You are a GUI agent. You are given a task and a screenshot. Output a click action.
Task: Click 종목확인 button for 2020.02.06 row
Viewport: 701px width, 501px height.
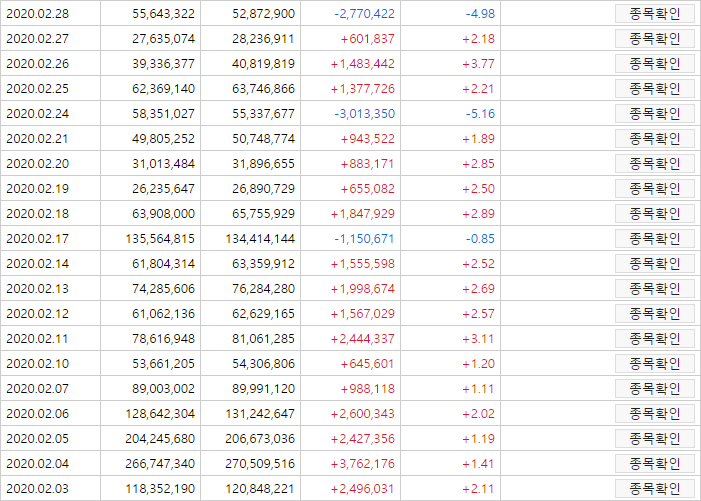655,414
